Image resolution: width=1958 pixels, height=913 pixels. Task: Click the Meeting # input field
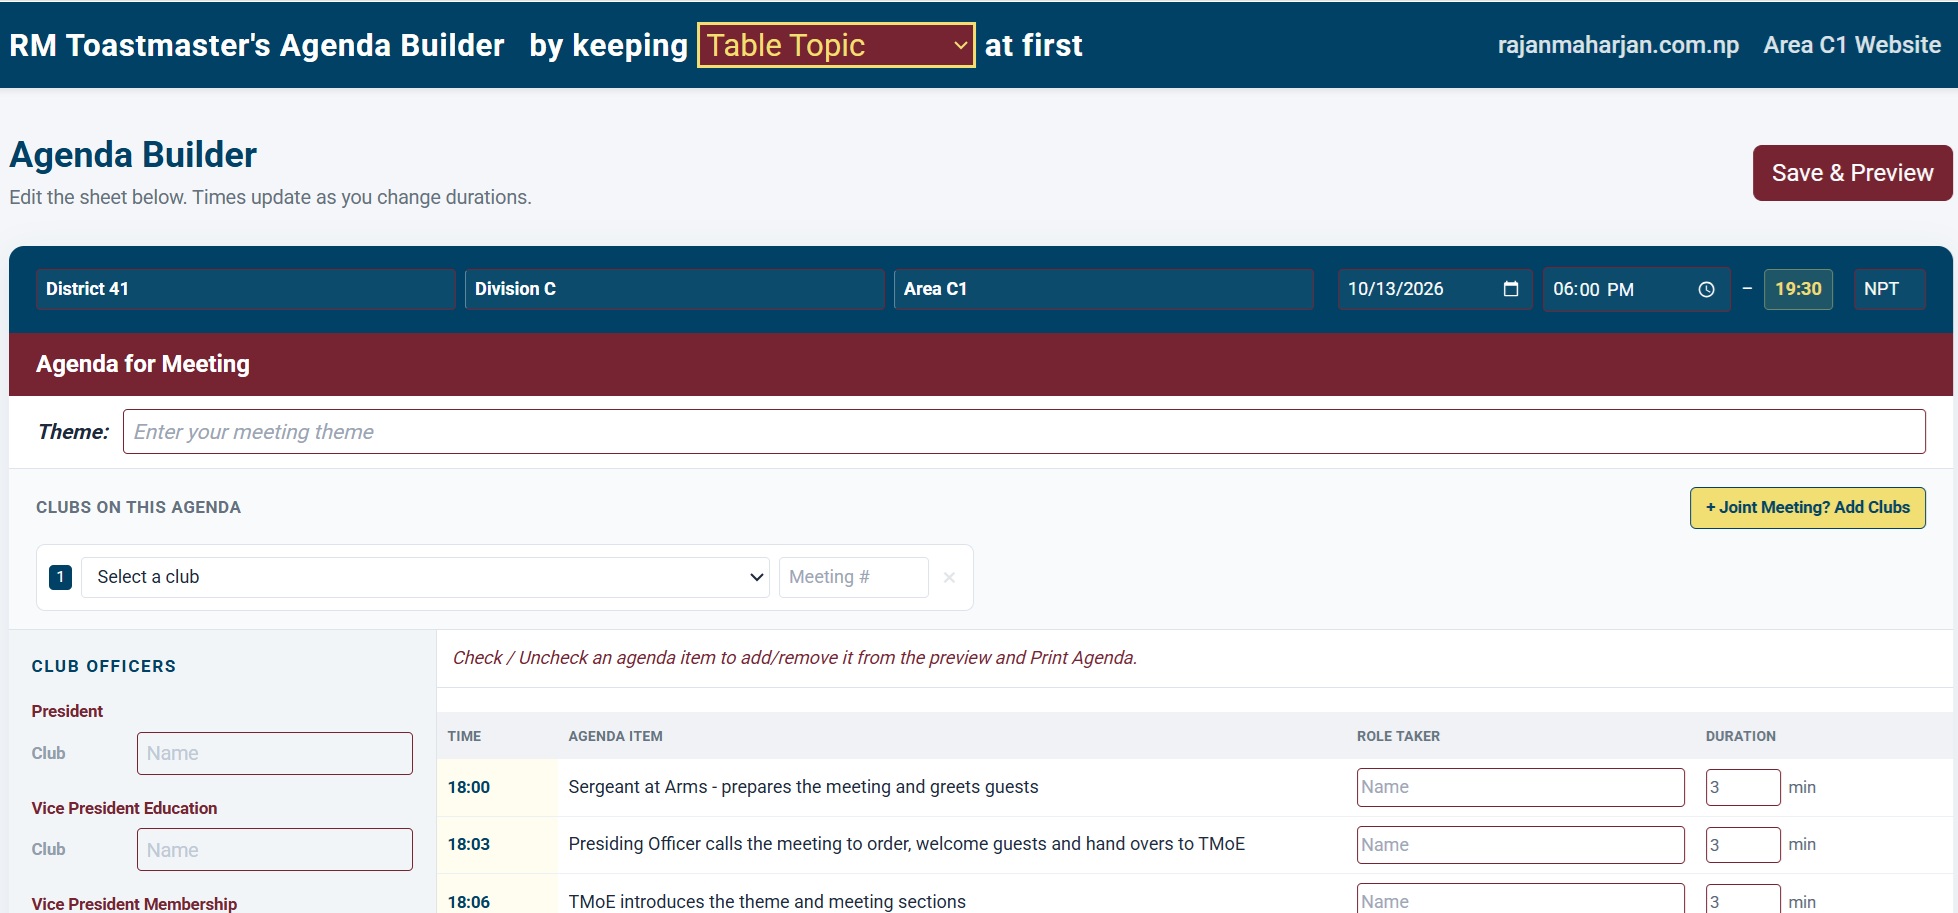tap(853, 577)
